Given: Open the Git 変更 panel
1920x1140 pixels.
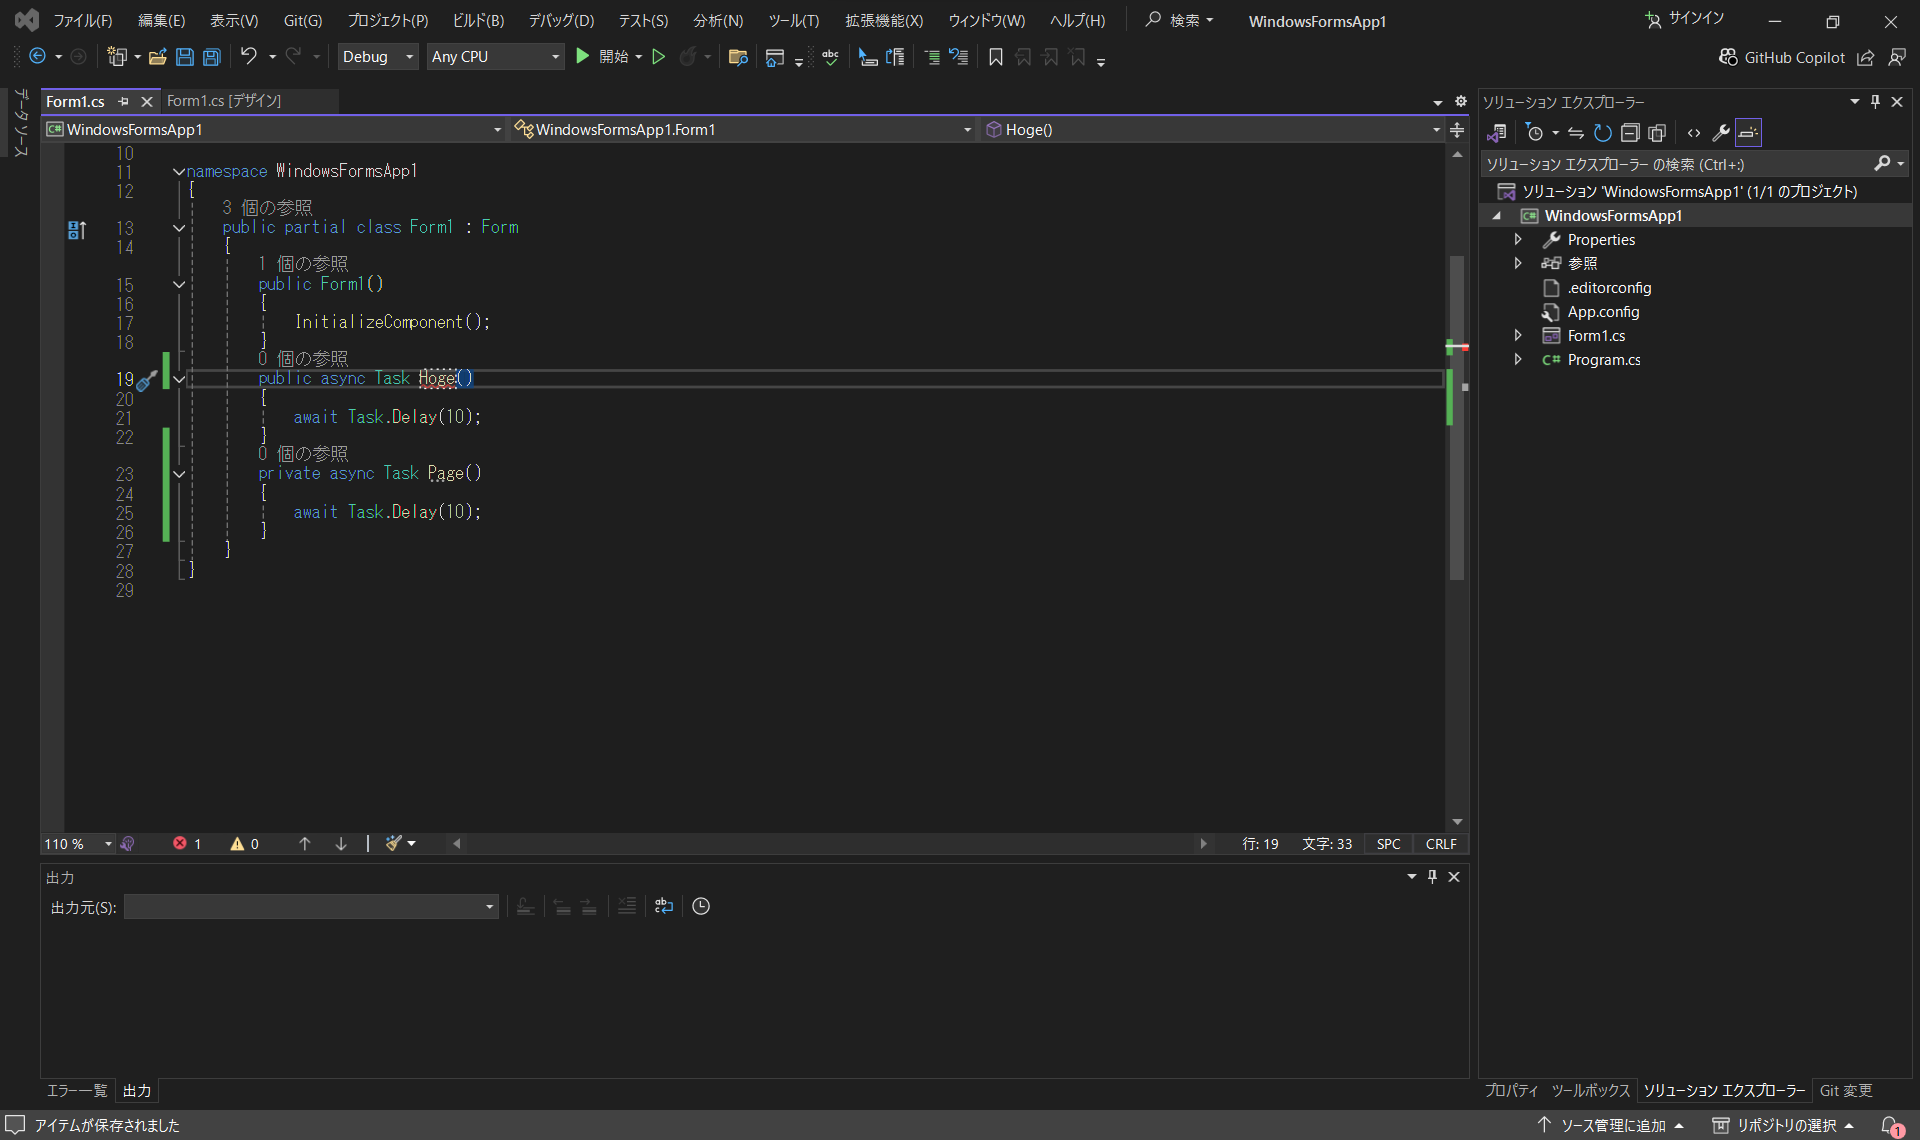Looking at the screenshot, I should [x=1845, y=1091].
